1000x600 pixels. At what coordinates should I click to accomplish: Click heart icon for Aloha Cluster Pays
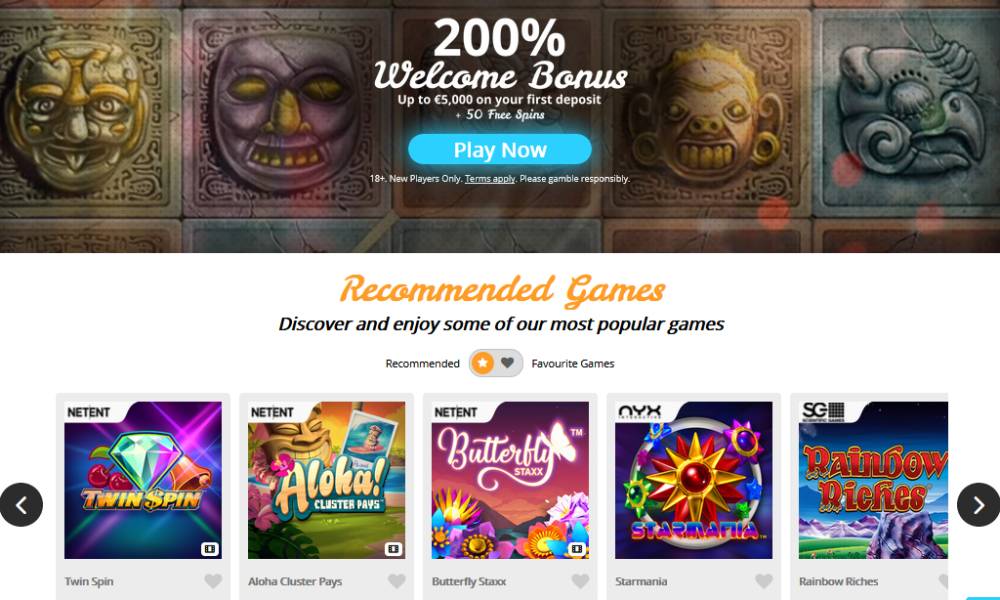coord(397,581)
